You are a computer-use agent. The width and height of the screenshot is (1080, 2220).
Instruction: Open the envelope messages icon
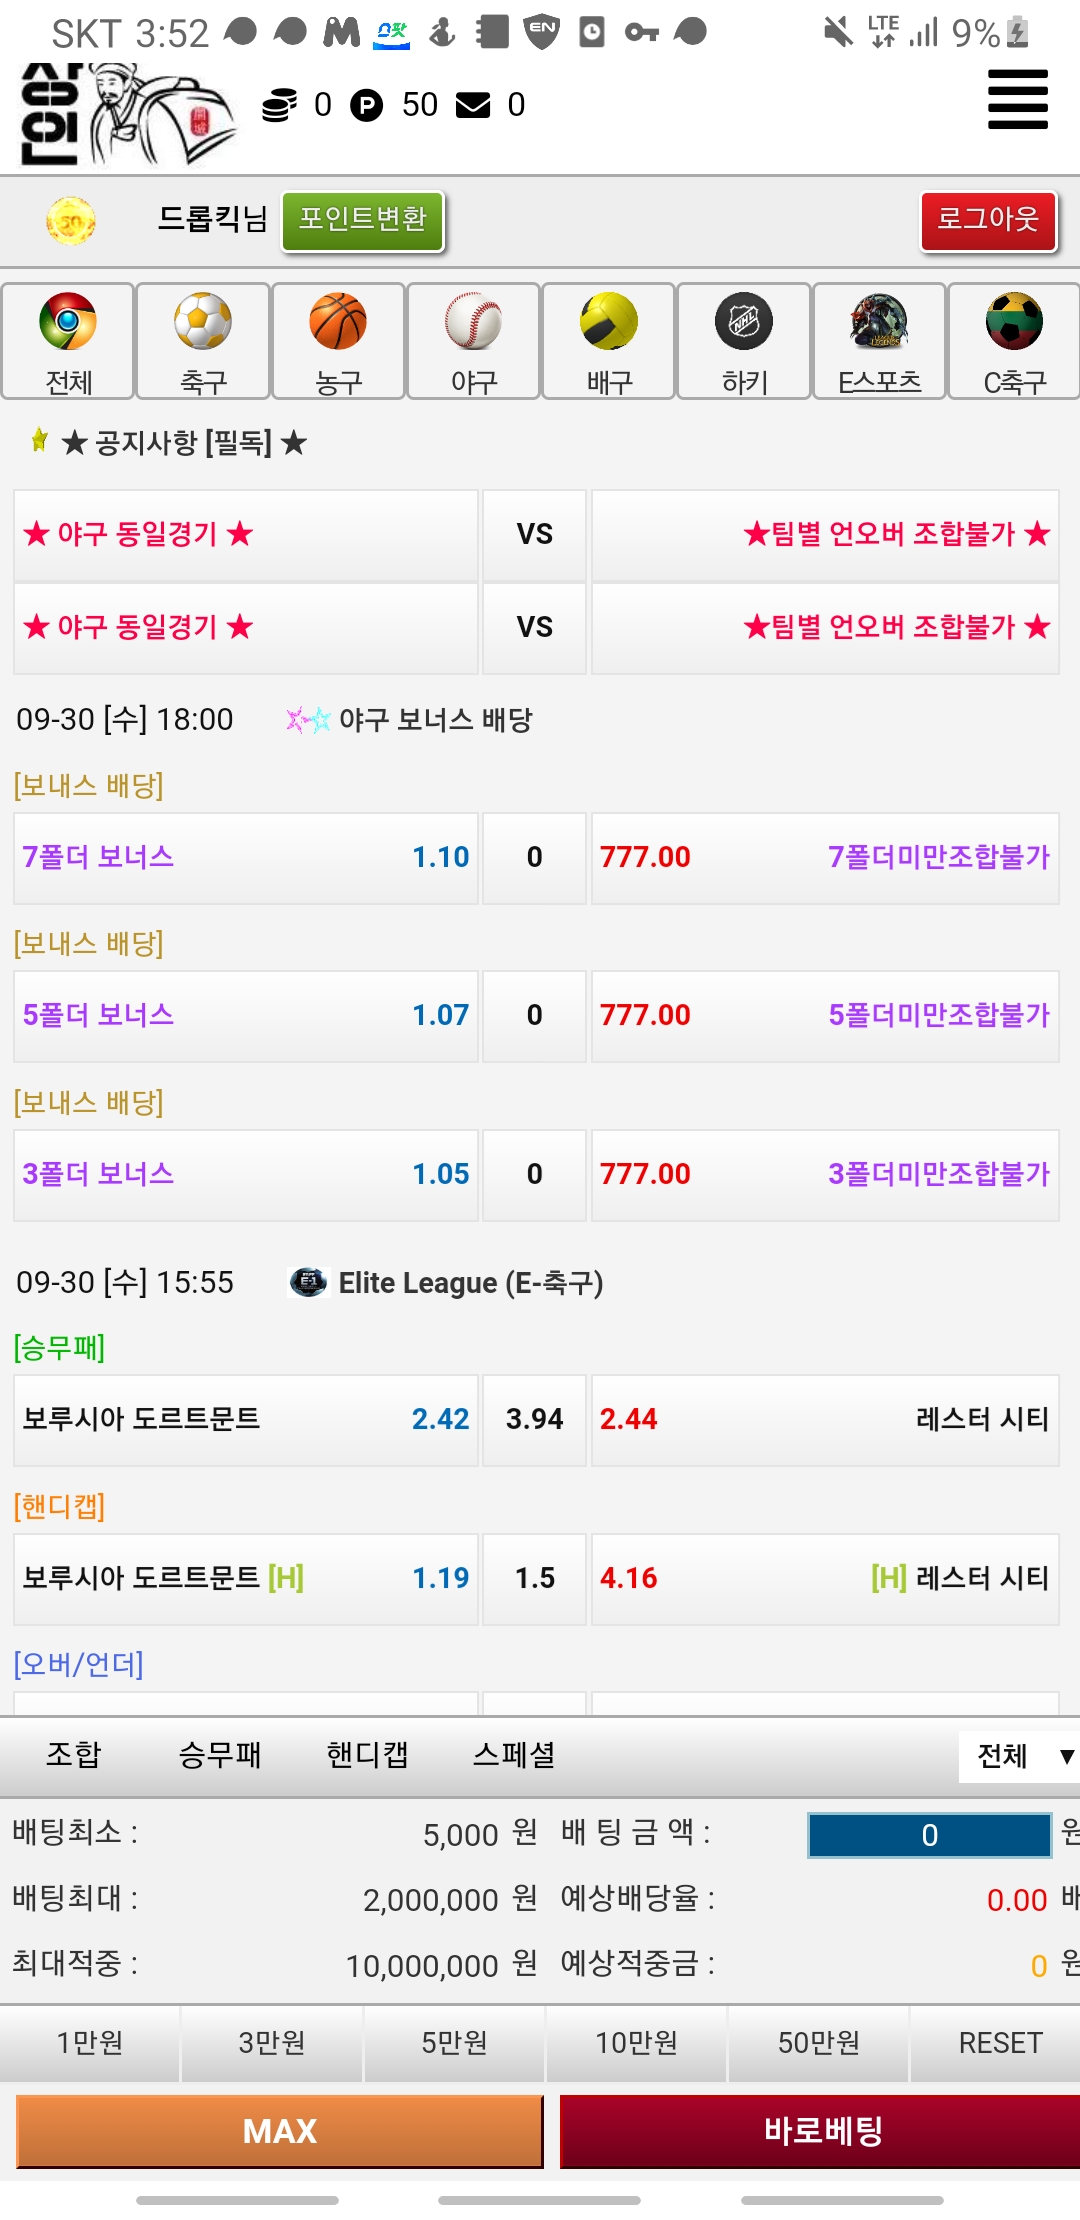(473, 105)
